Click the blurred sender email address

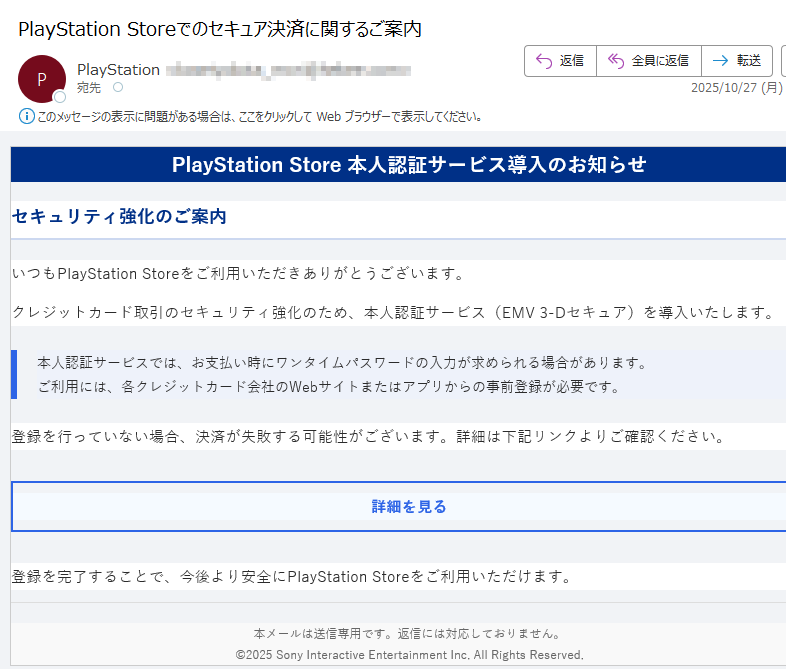point(288,70)
